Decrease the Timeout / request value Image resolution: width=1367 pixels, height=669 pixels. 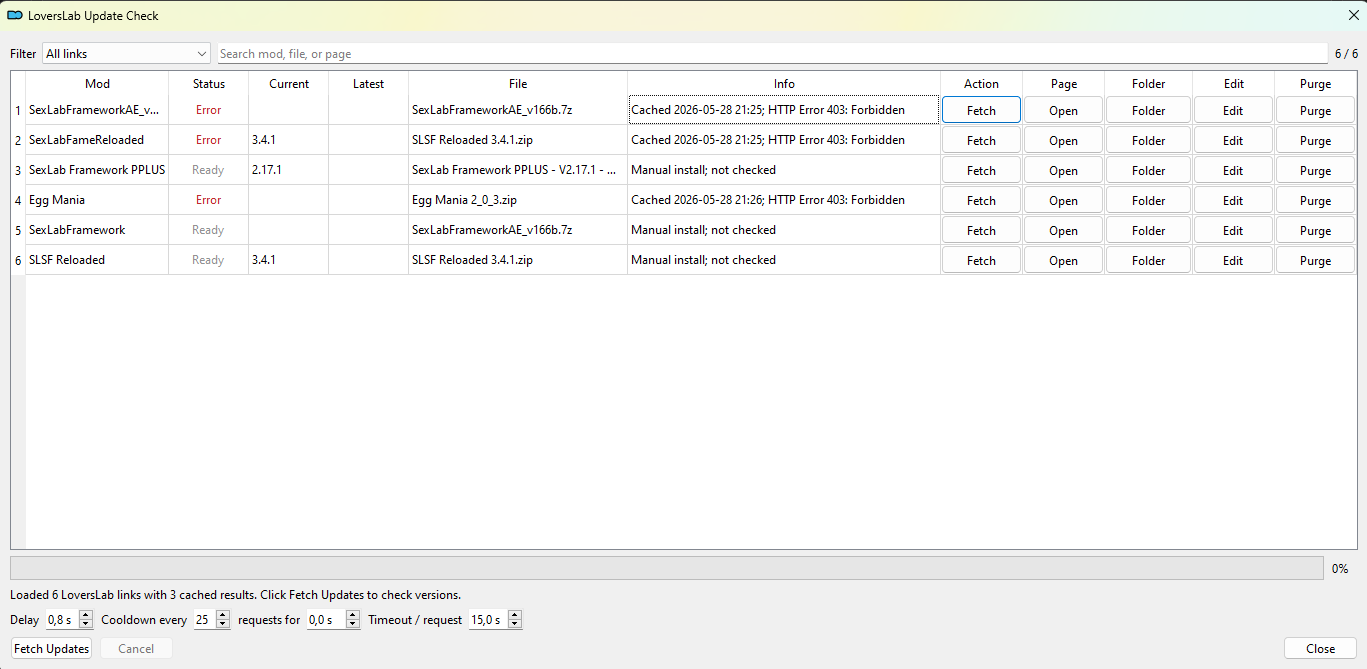pyautogui.click(x=515, y=625)
